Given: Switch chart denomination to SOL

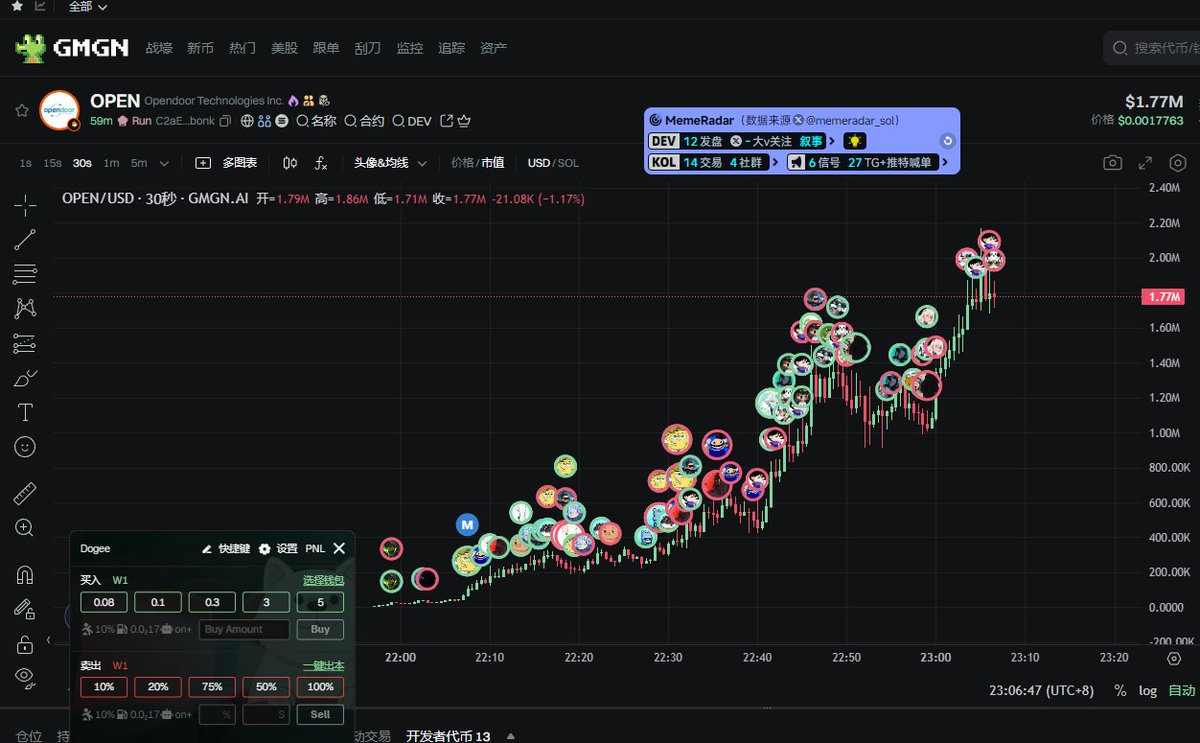Looking at the screenshot, I should [568, 163].
